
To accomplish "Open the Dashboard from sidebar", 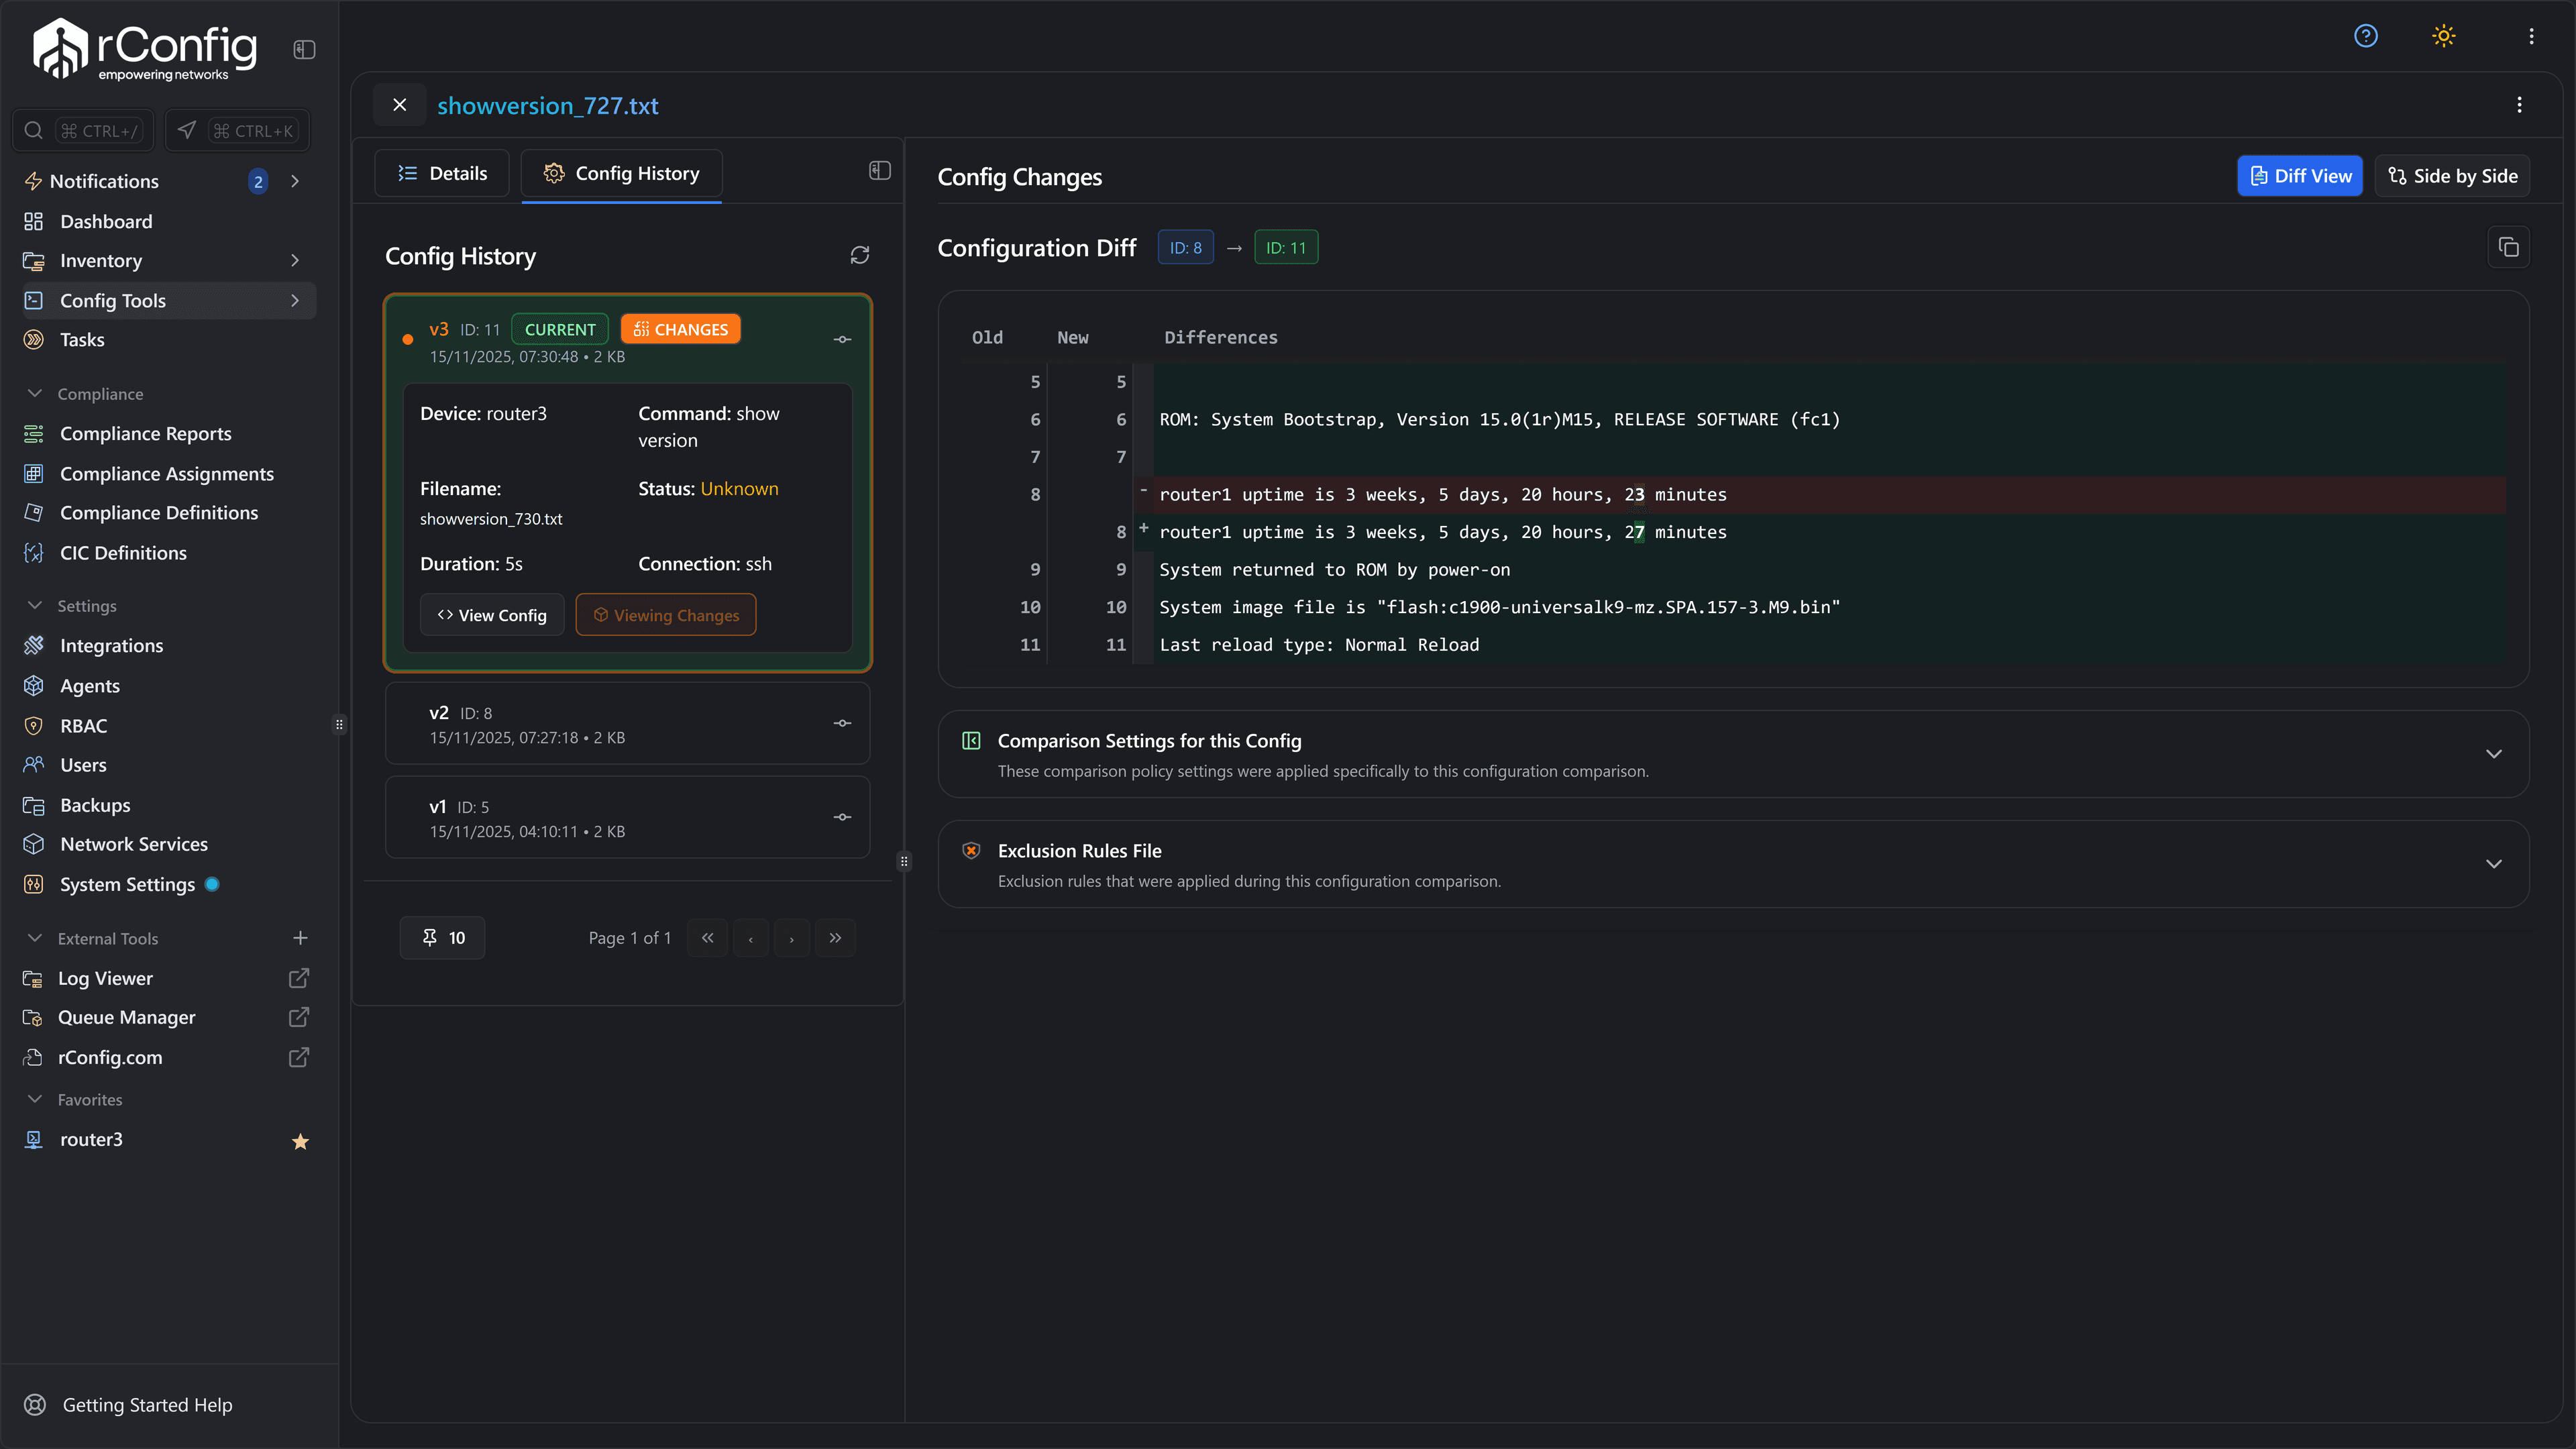I will [106, 221].
